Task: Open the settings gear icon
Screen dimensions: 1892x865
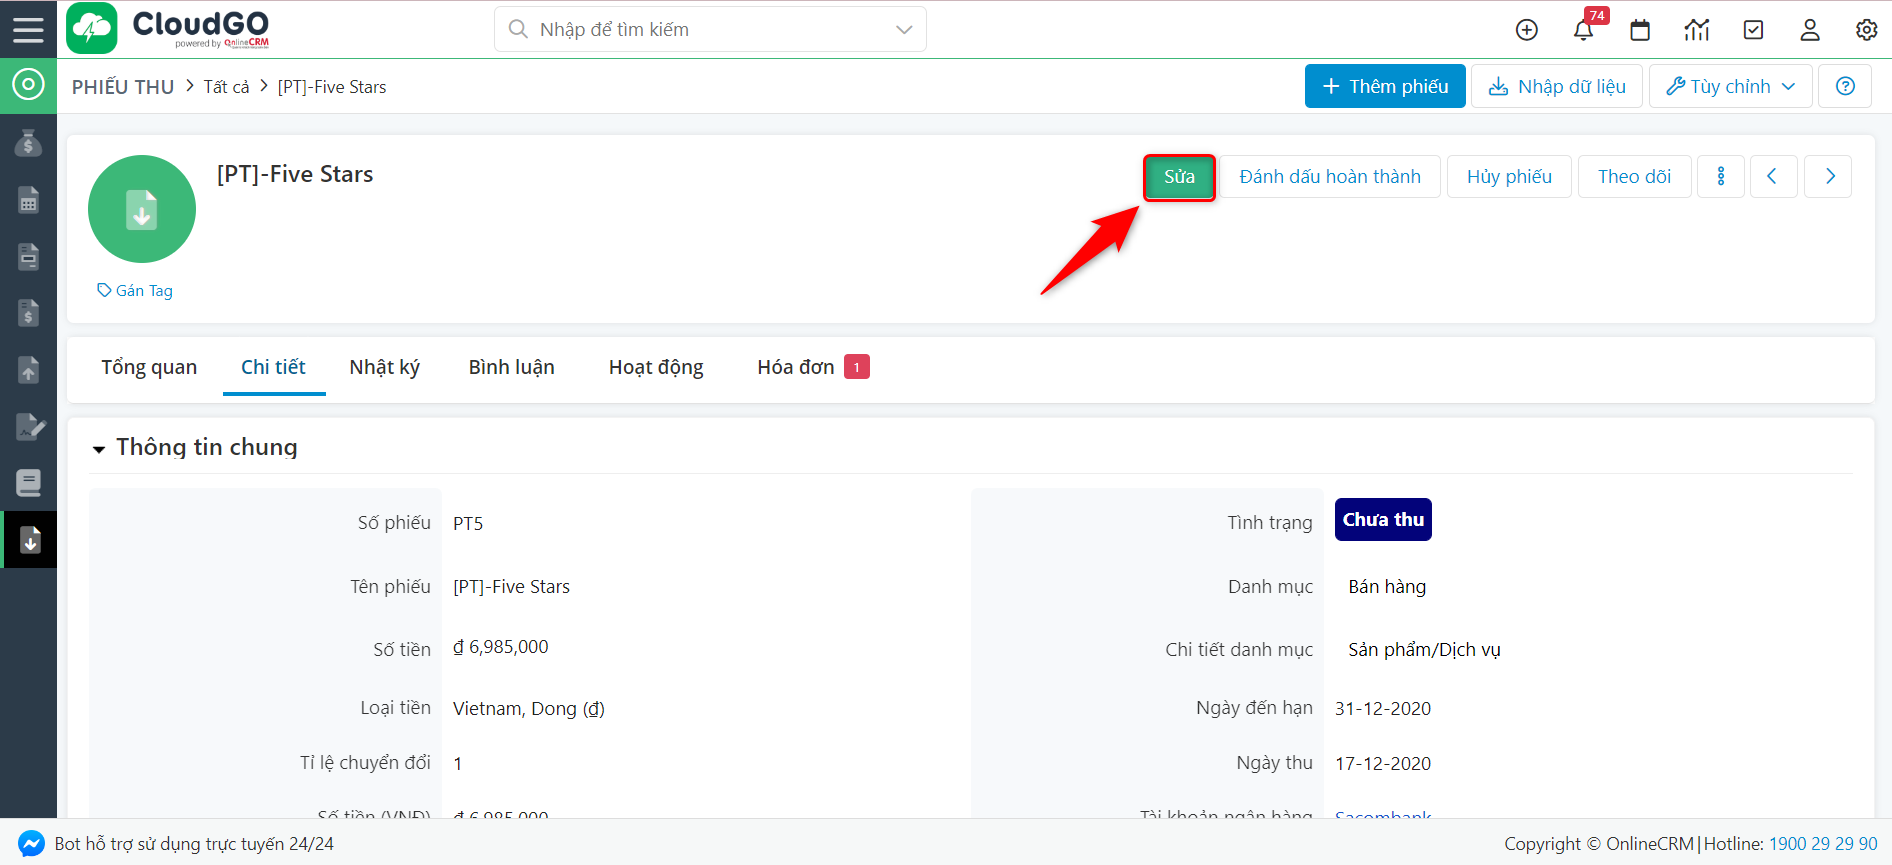Action: click(x=1866, y=30)
